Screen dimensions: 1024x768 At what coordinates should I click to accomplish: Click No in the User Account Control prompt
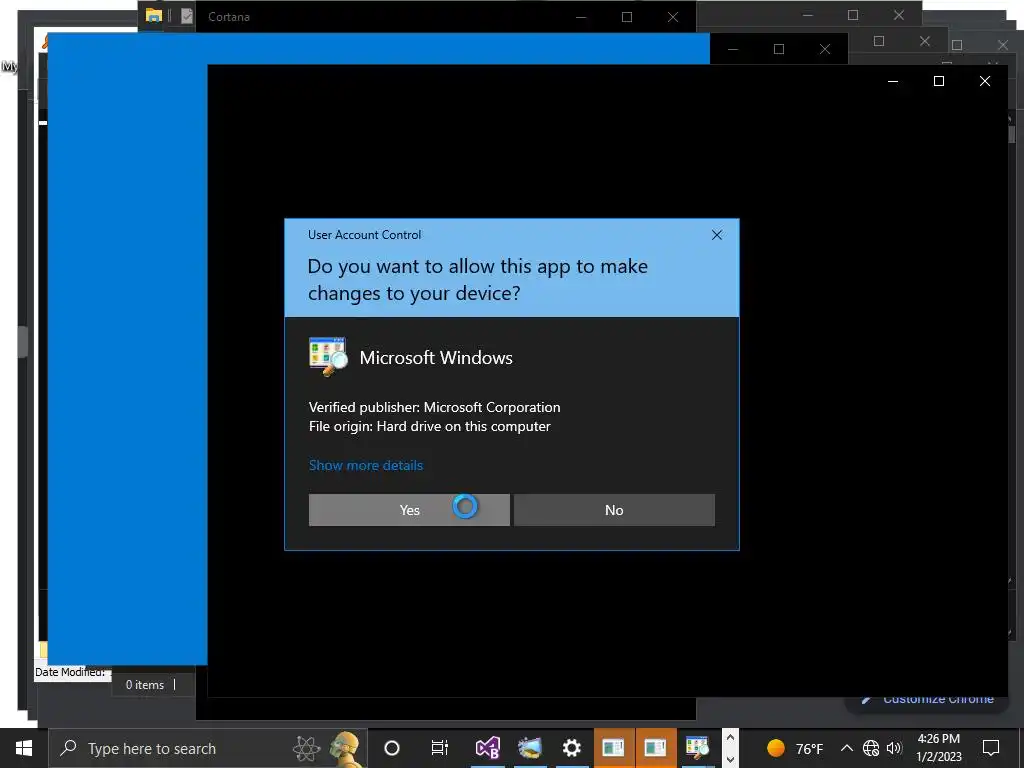coord(614,510)
